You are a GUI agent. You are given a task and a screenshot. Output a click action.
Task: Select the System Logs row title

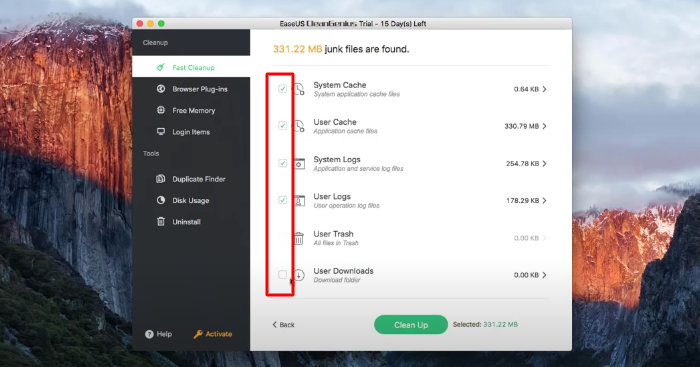click(x=337, y=159)
